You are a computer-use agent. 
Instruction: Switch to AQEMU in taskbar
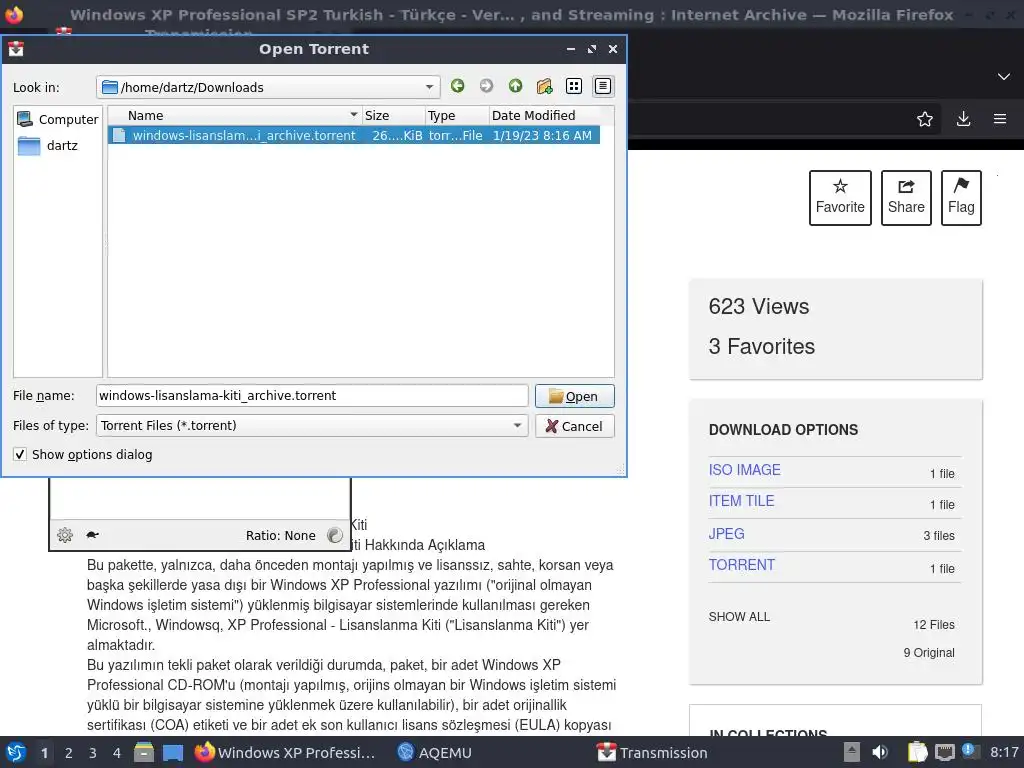pyautogui.click(x=435, y=752)
